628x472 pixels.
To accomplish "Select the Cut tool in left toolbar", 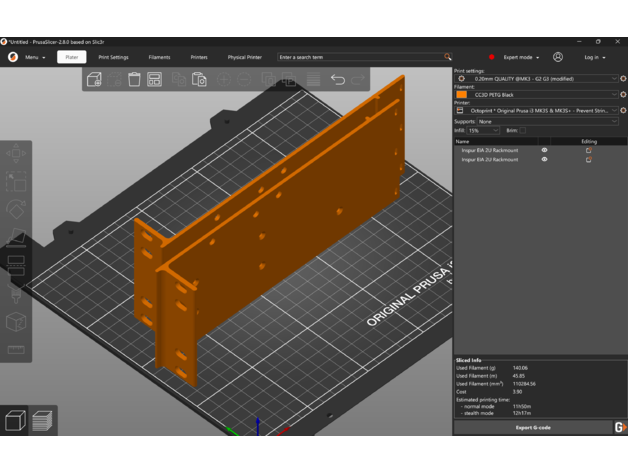I will 16,265.
